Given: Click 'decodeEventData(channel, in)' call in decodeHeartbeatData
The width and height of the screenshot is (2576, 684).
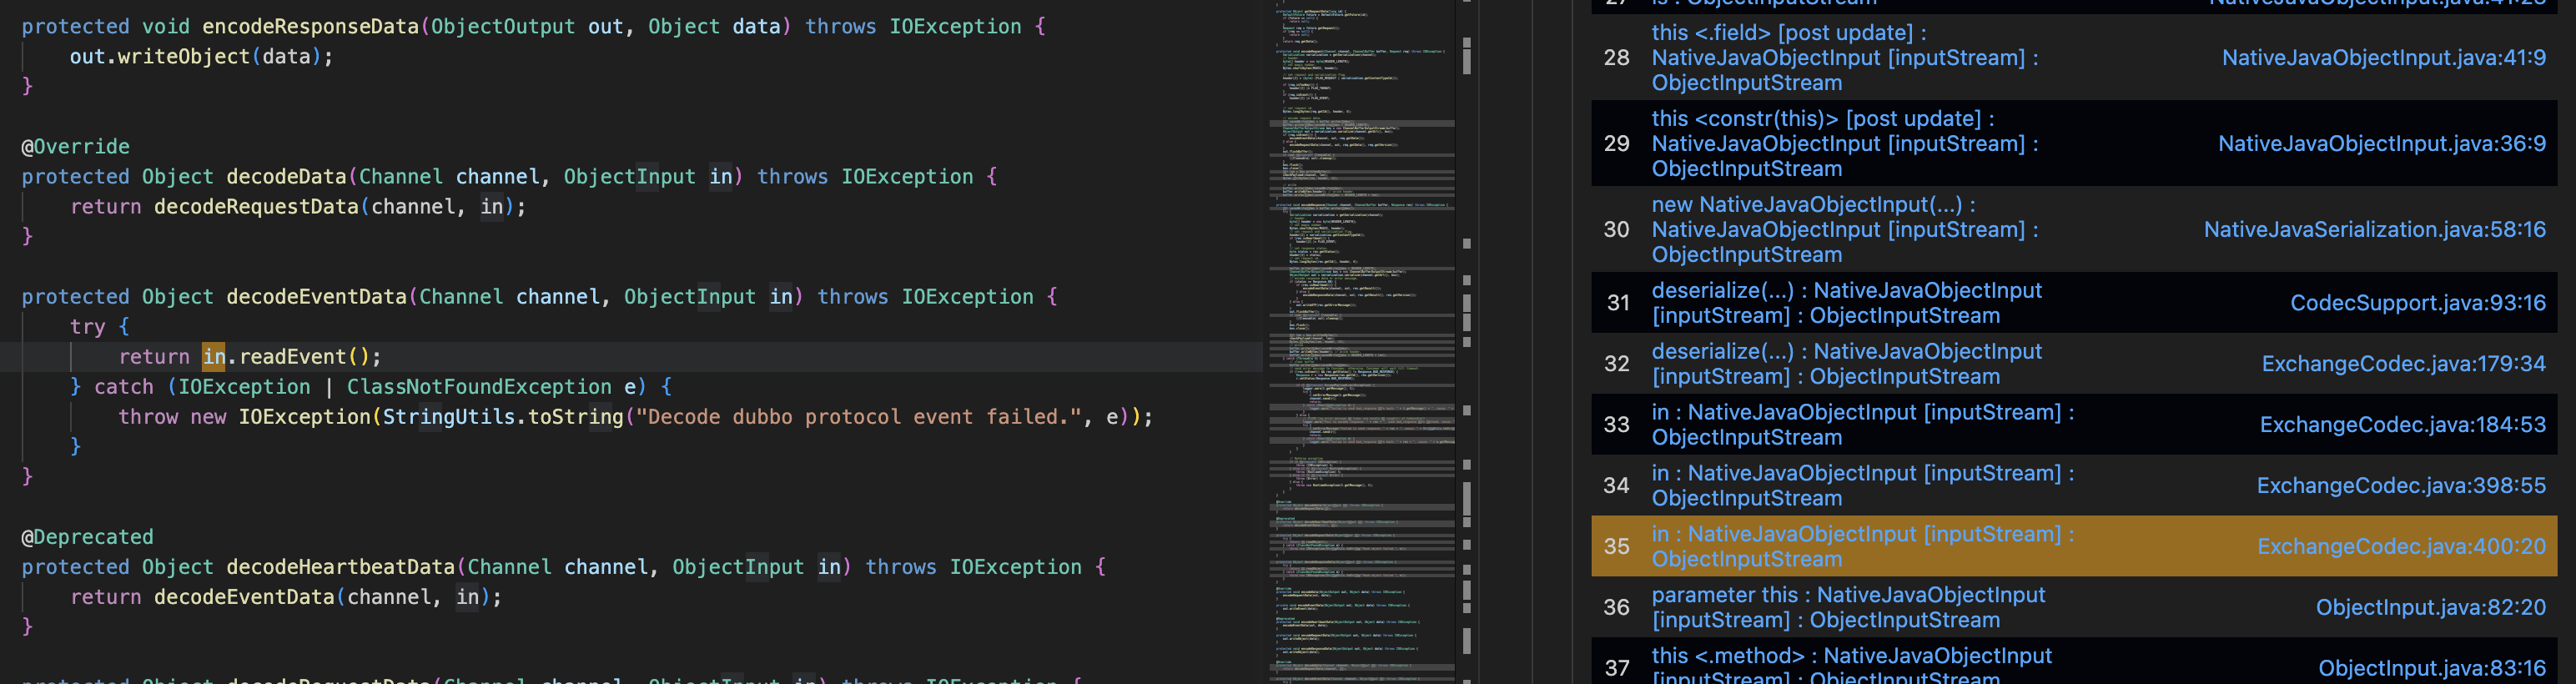Looking at the screenshot, I should (322, 597).
